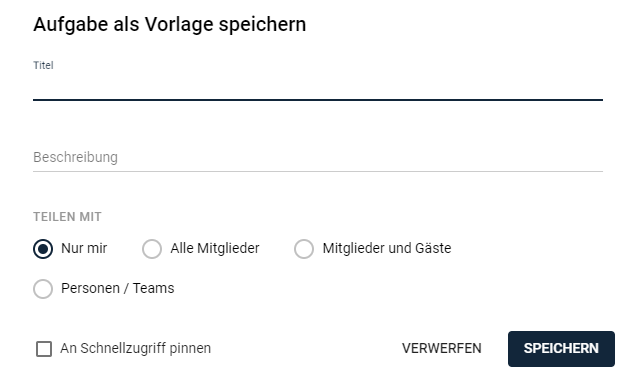Click the 'Alle Mitglieder' label text
Image resolution: width=630 pixels, height=382 pixels.
pos(215,248)
